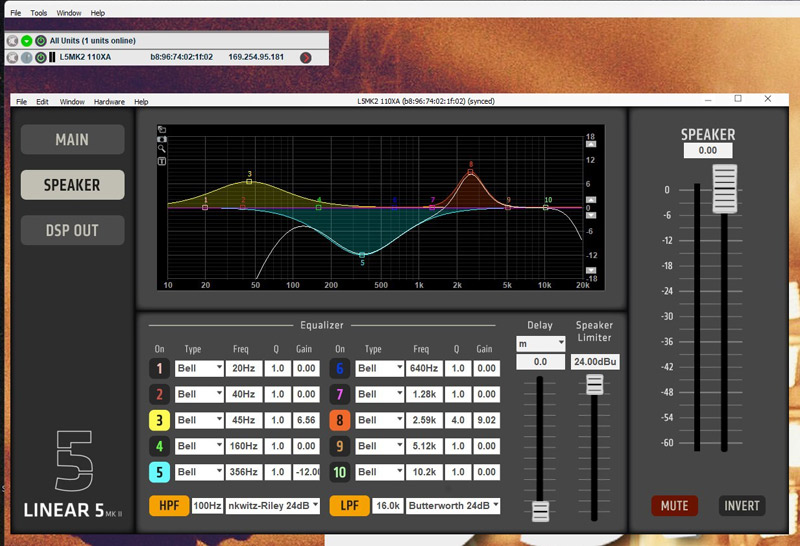Click the top-most icon at graph's upper-left corner

coord(162,129)
